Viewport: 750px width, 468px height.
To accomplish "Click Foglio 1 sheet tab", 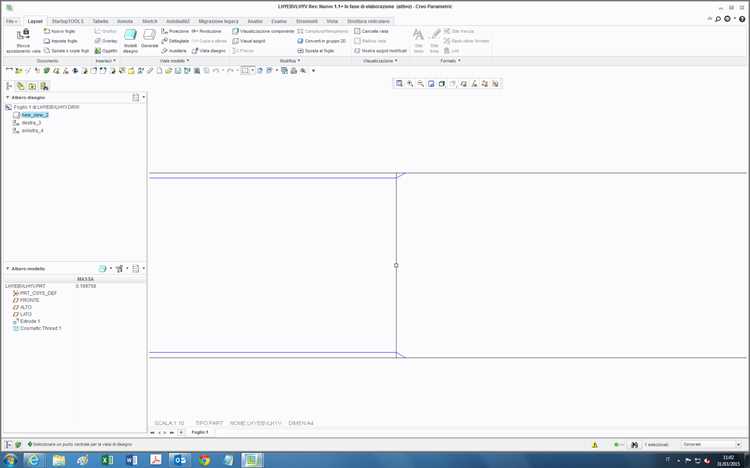I will [x=200, y=432].
